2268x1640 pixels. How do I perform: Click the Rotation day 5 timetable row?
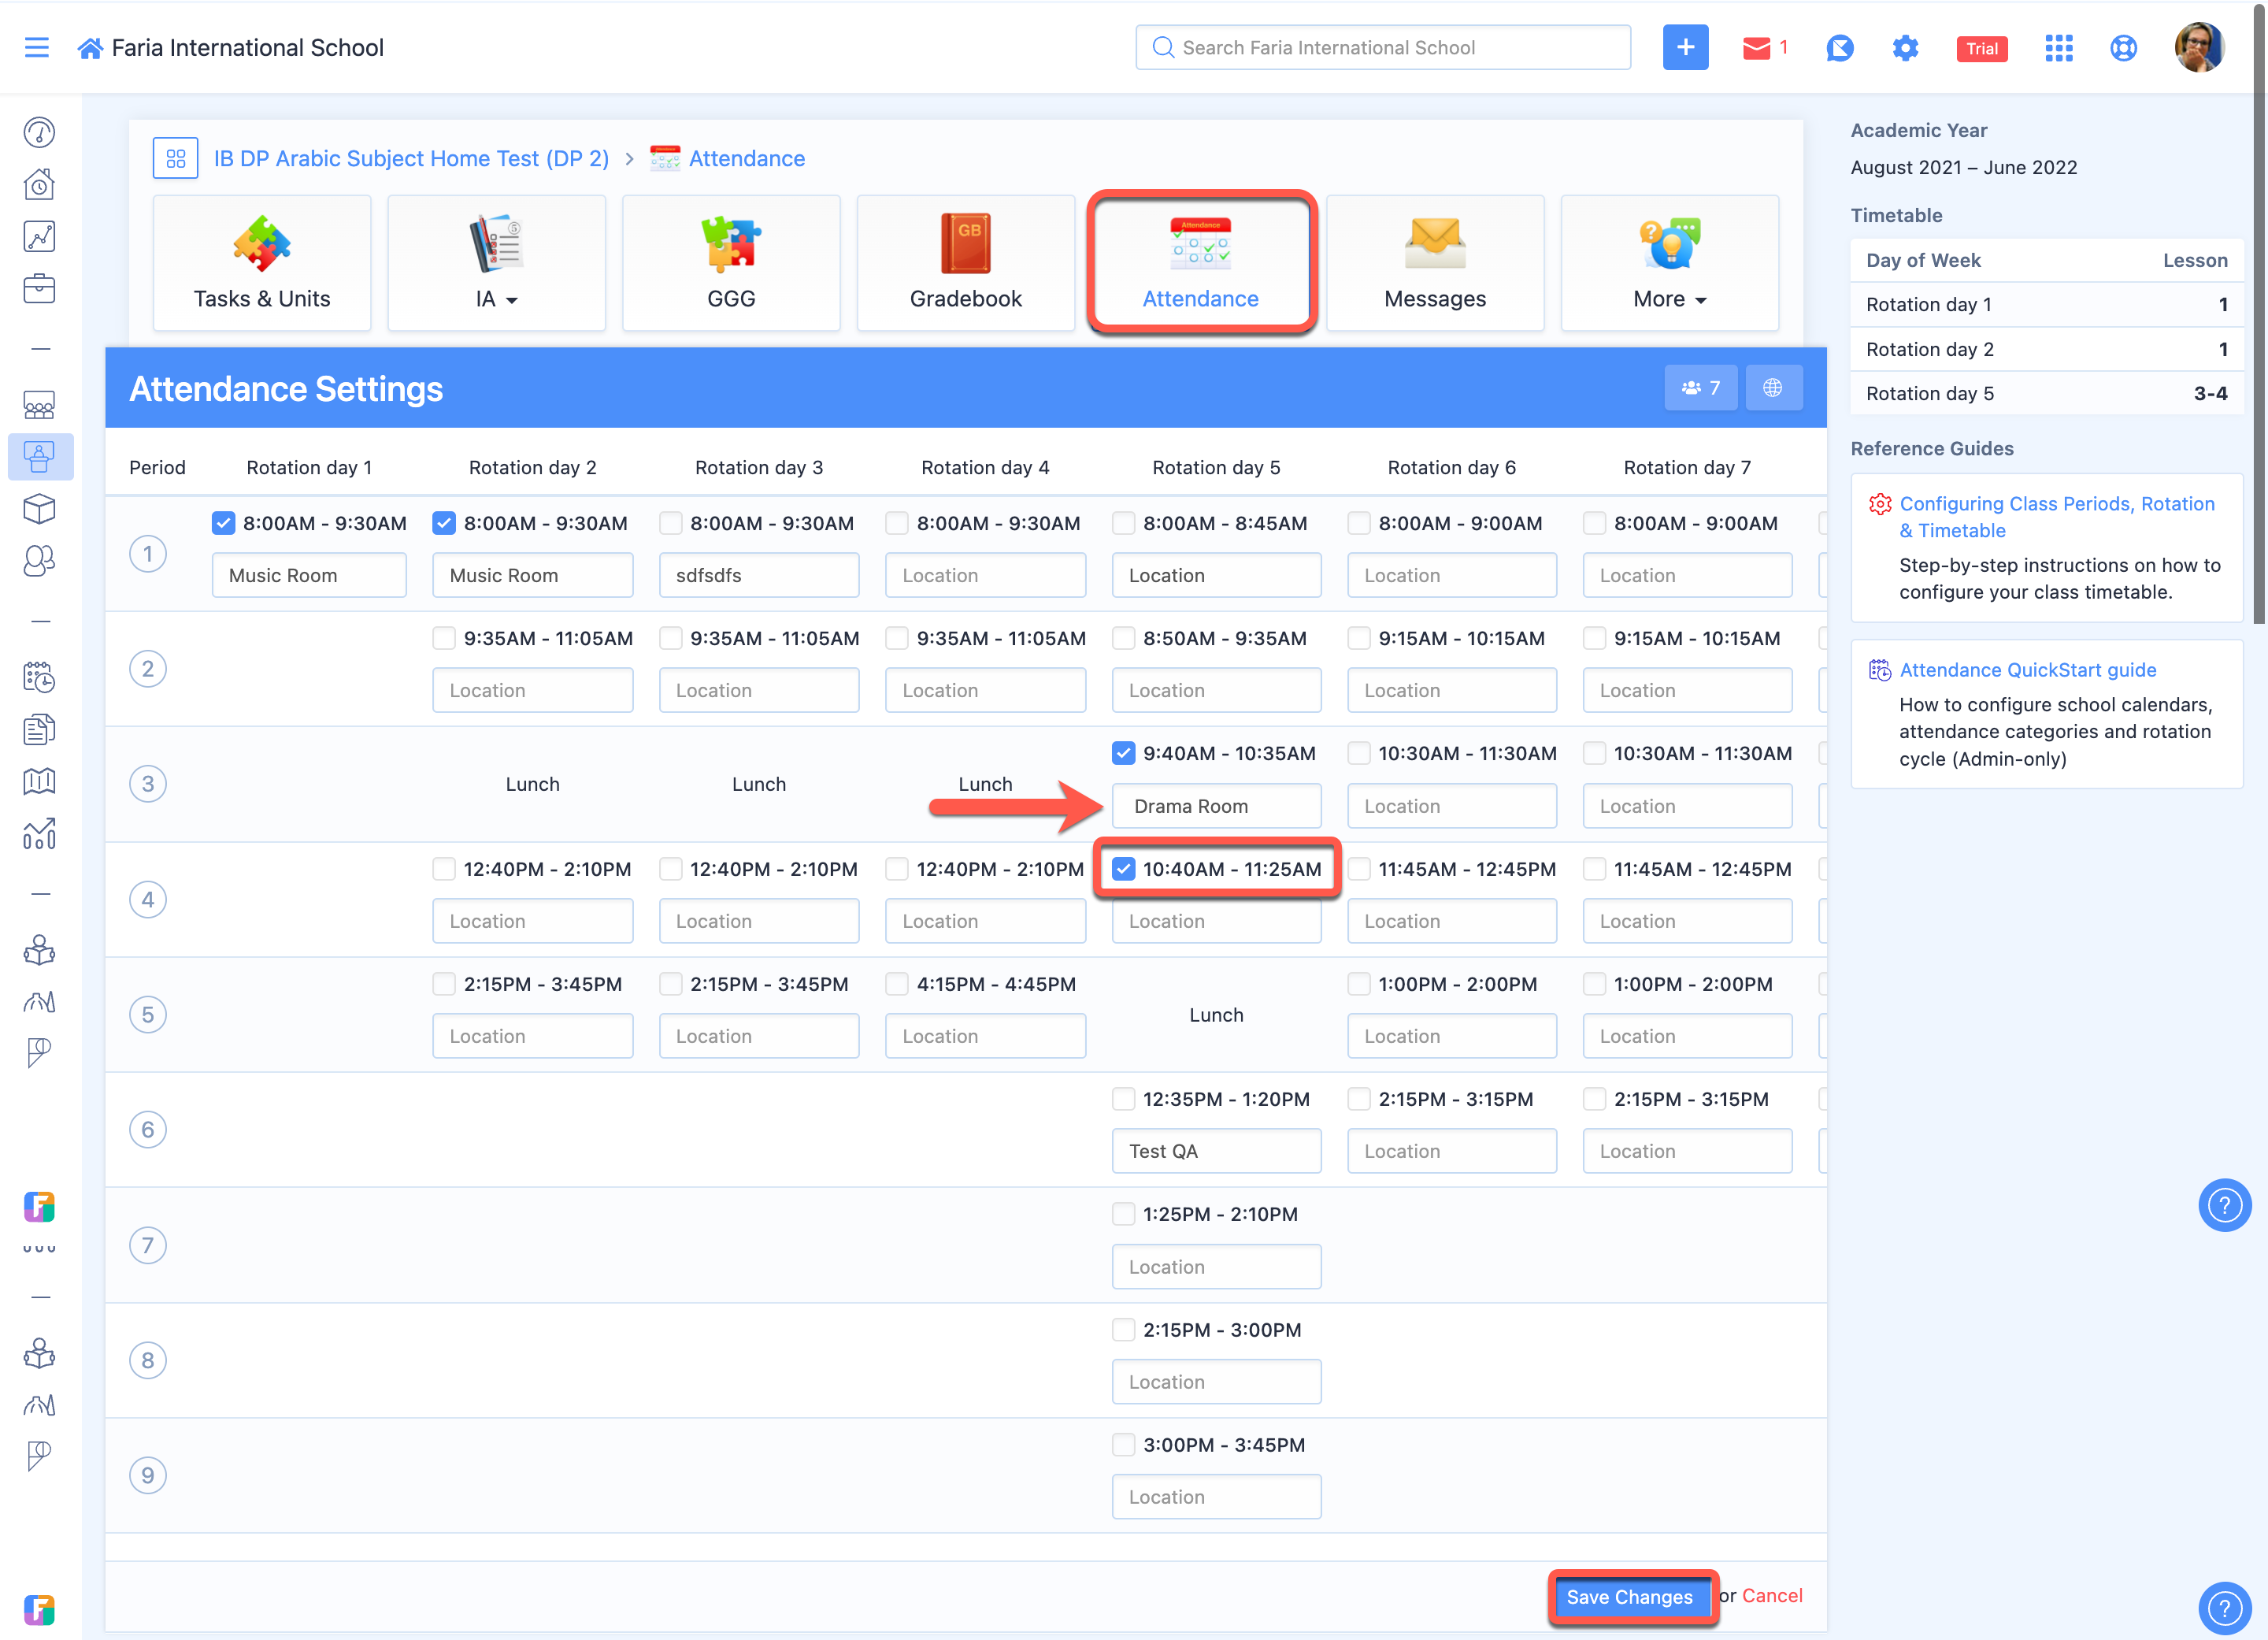click(2046, 393)
